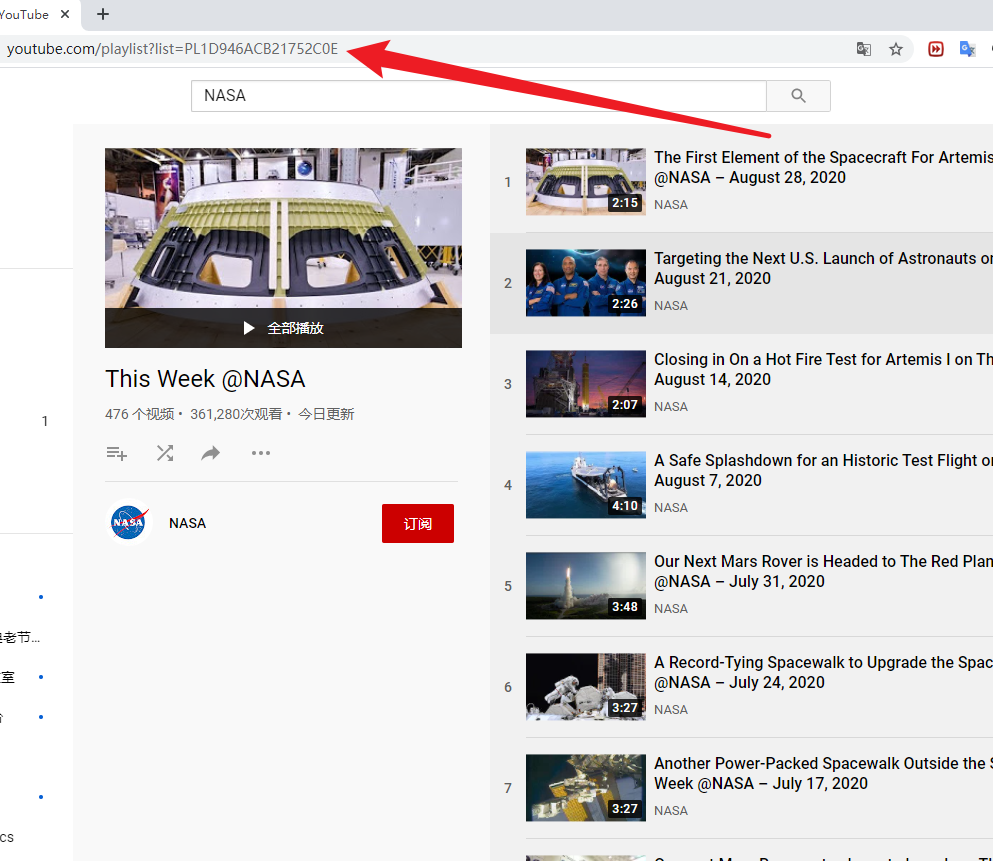Open 'Another Power-Packed Spacewalk' video title
Image resolution: width=993 pixels, height=861 pixels.
click(x=823, y=773)
